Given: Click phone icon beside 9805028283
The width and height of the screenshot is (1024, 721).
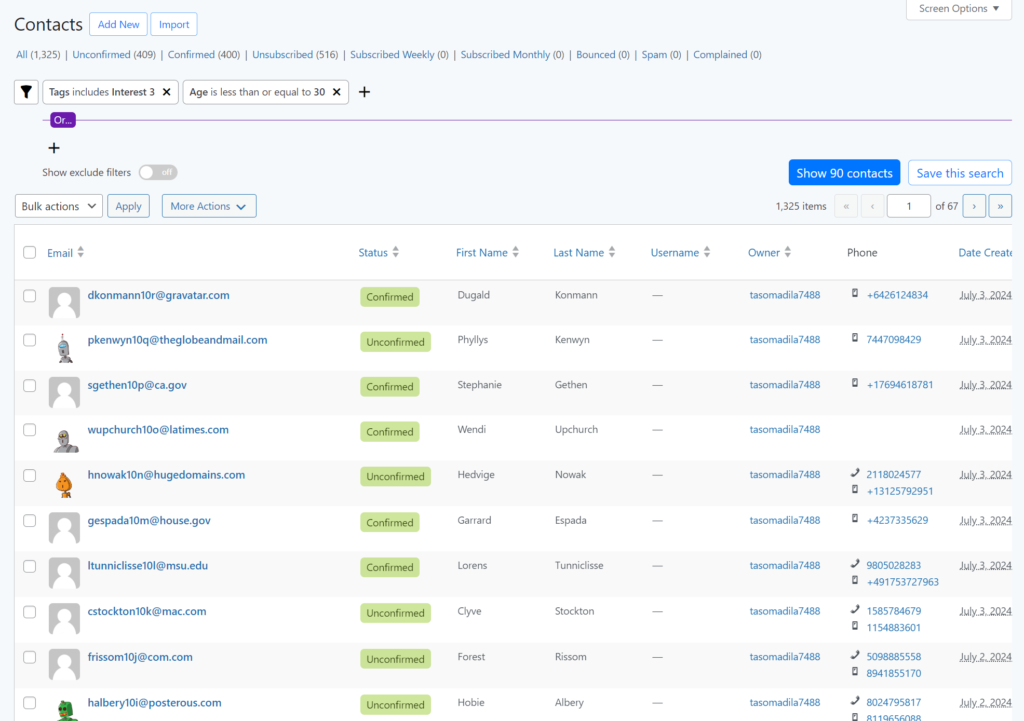Looking at the screenshot, I should click(854, 564).
